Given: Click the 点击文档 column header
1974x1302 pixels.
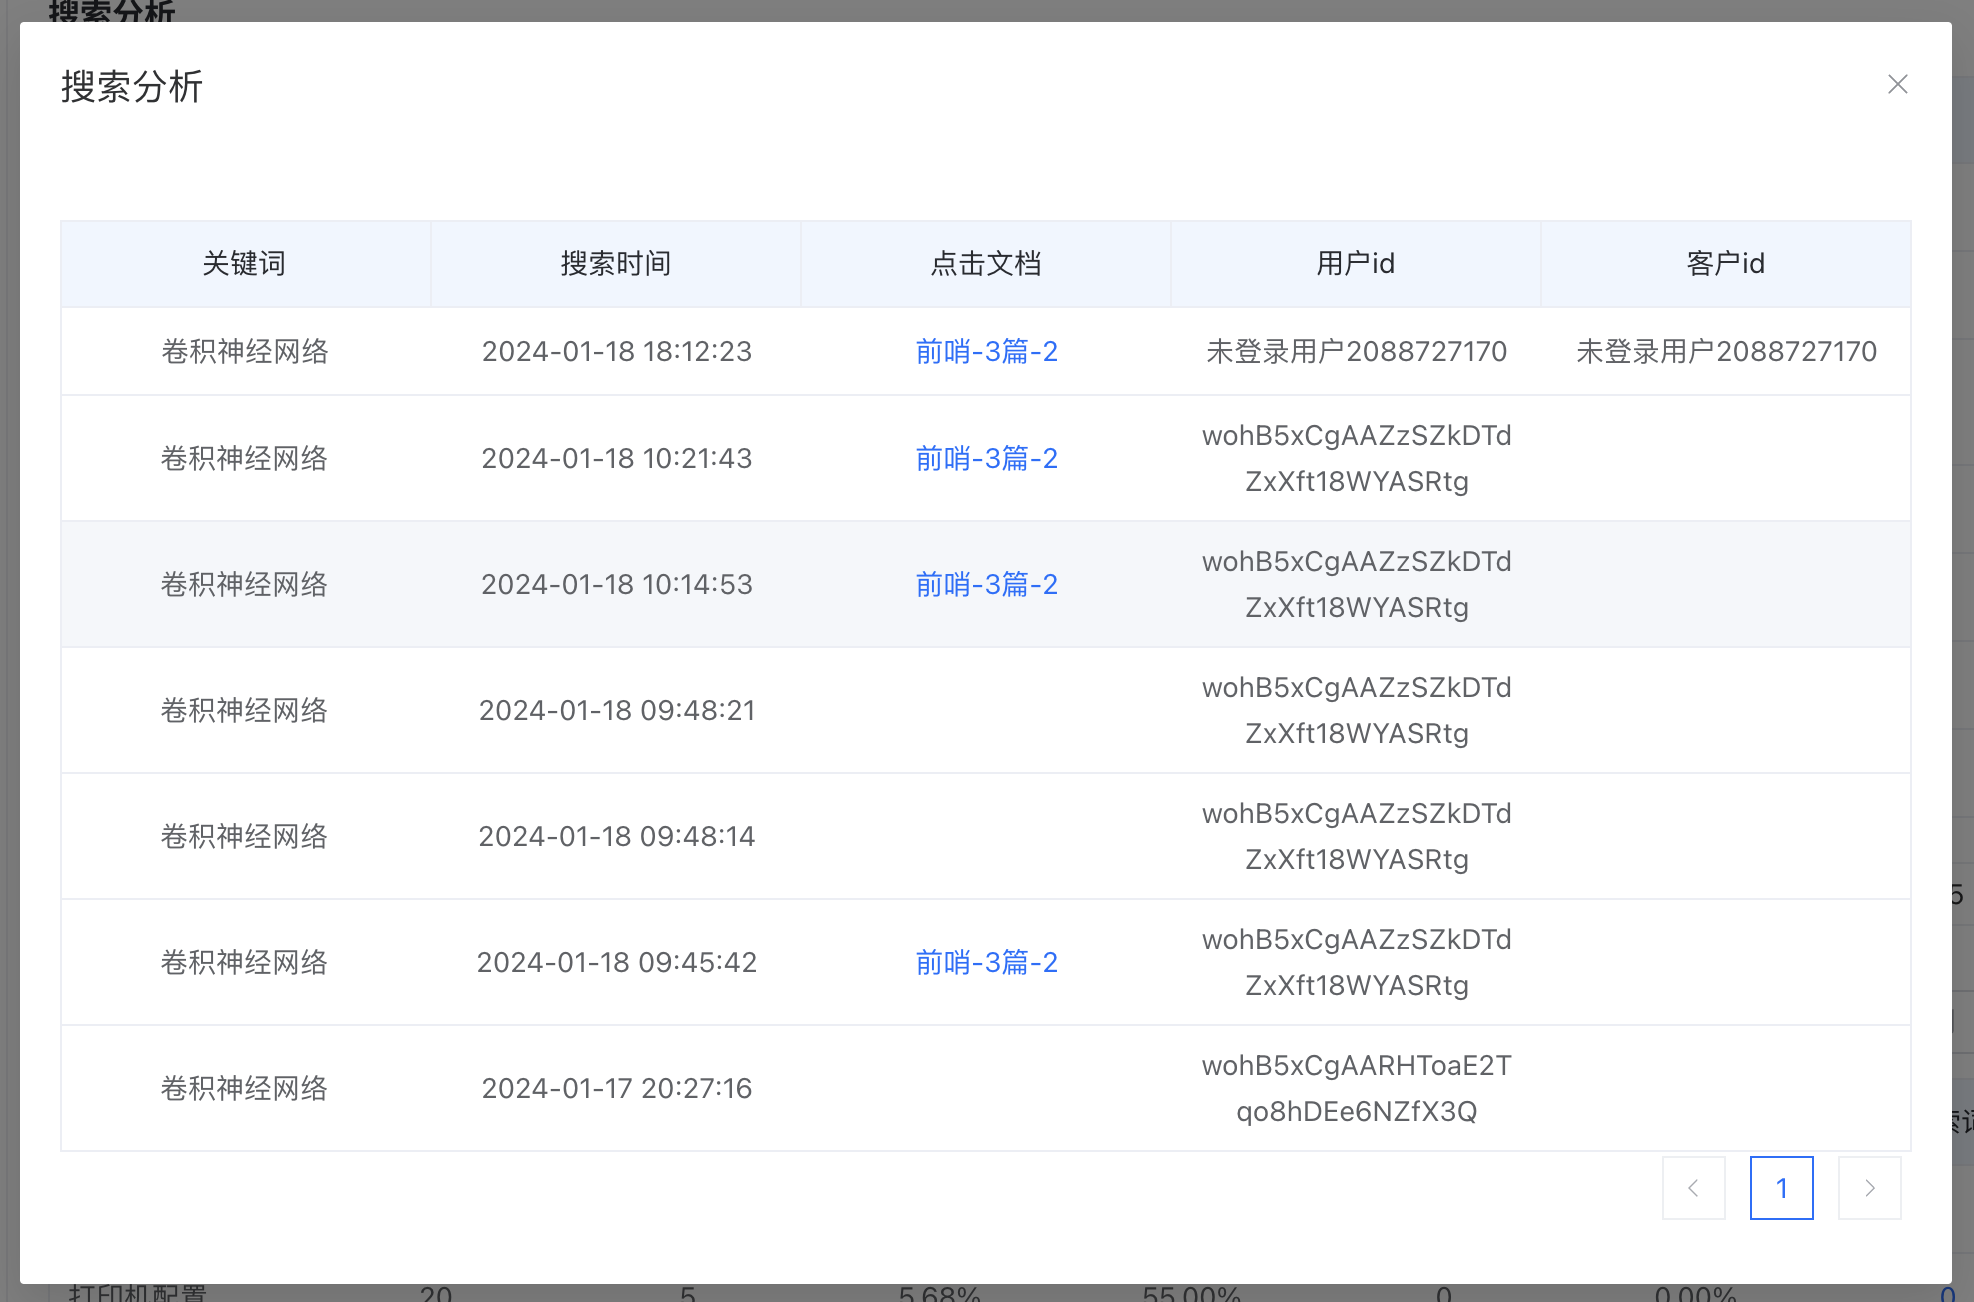Looking at the screenshot, I should point(985,264).
